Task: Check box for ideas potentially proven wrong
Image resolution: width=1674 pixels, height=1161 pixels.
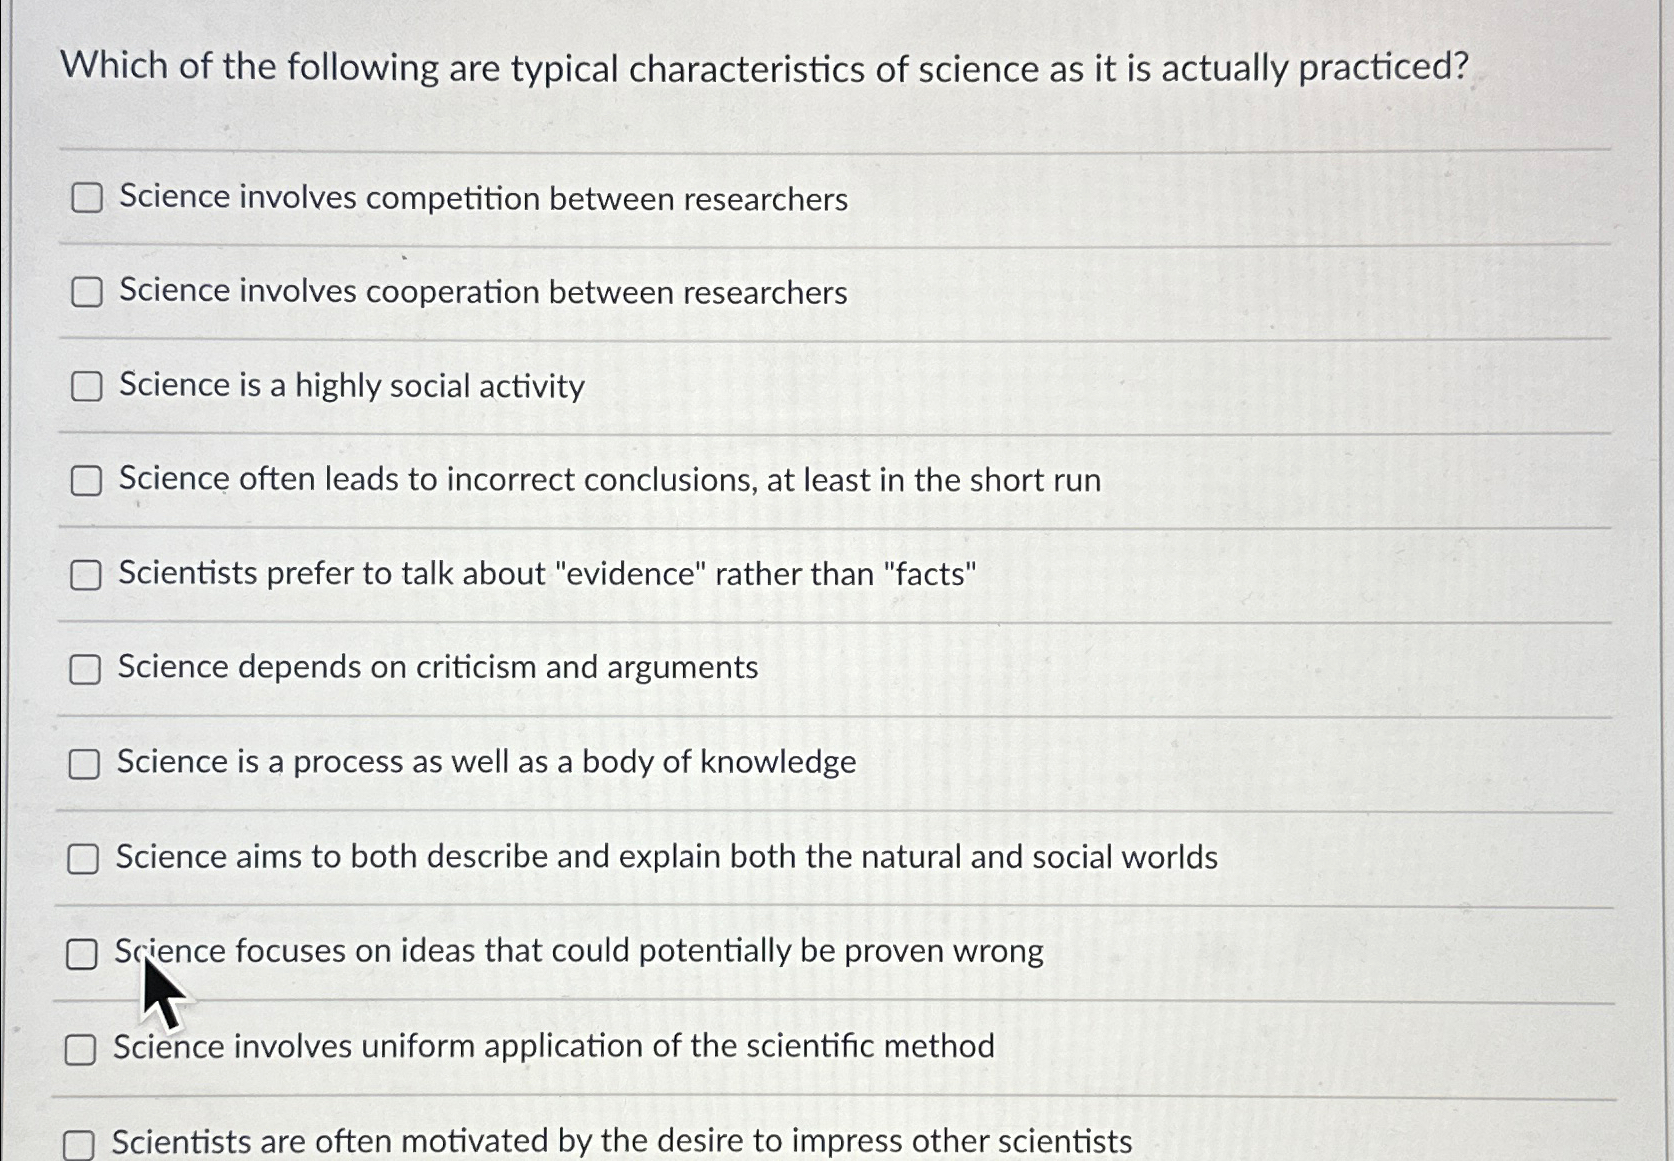Action: (82, 954)
